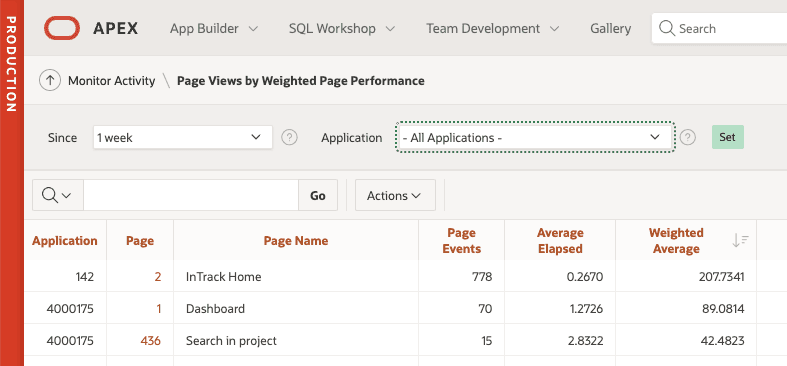Click the Application column header
787x366 pixels.
(x=65, y=240)
